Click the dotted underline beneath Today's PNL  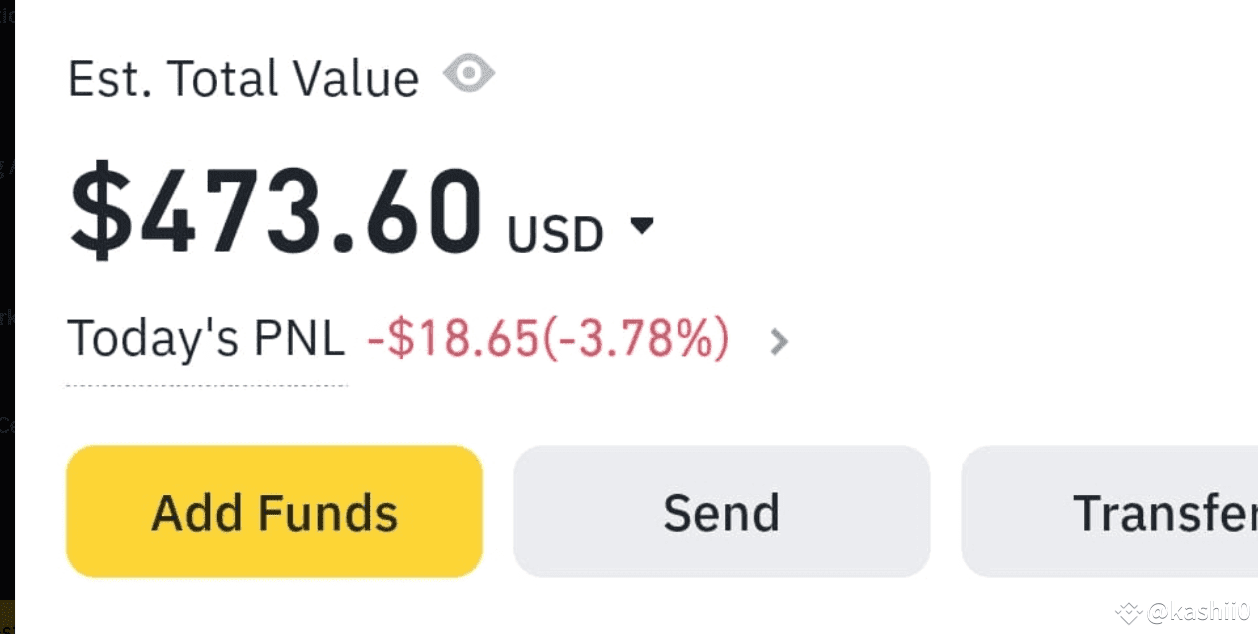pyautogui.click(x=206, y=384)
